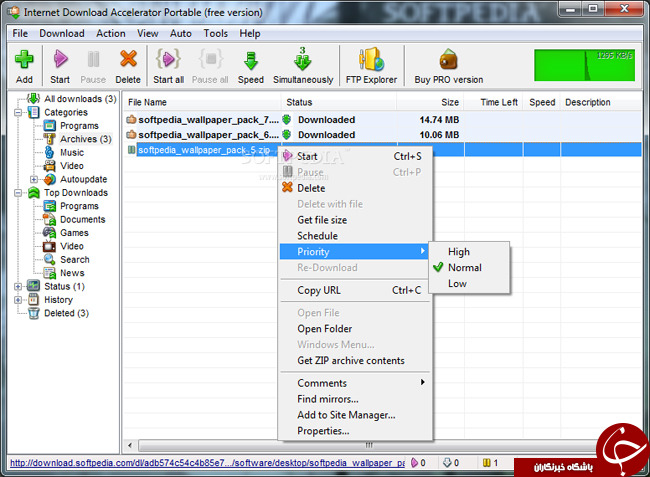Select the Music category icon
650x477 pixels.
(x=49, y=153)
